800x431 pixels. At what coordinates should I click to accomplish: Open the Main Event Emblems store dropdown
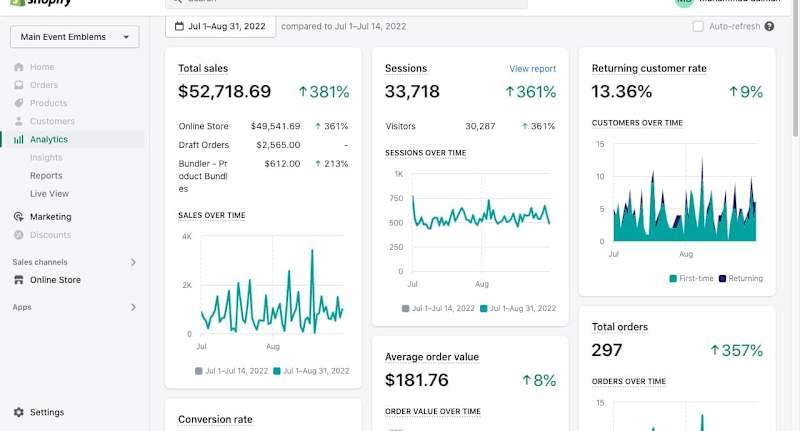click(x=74, y=37)
